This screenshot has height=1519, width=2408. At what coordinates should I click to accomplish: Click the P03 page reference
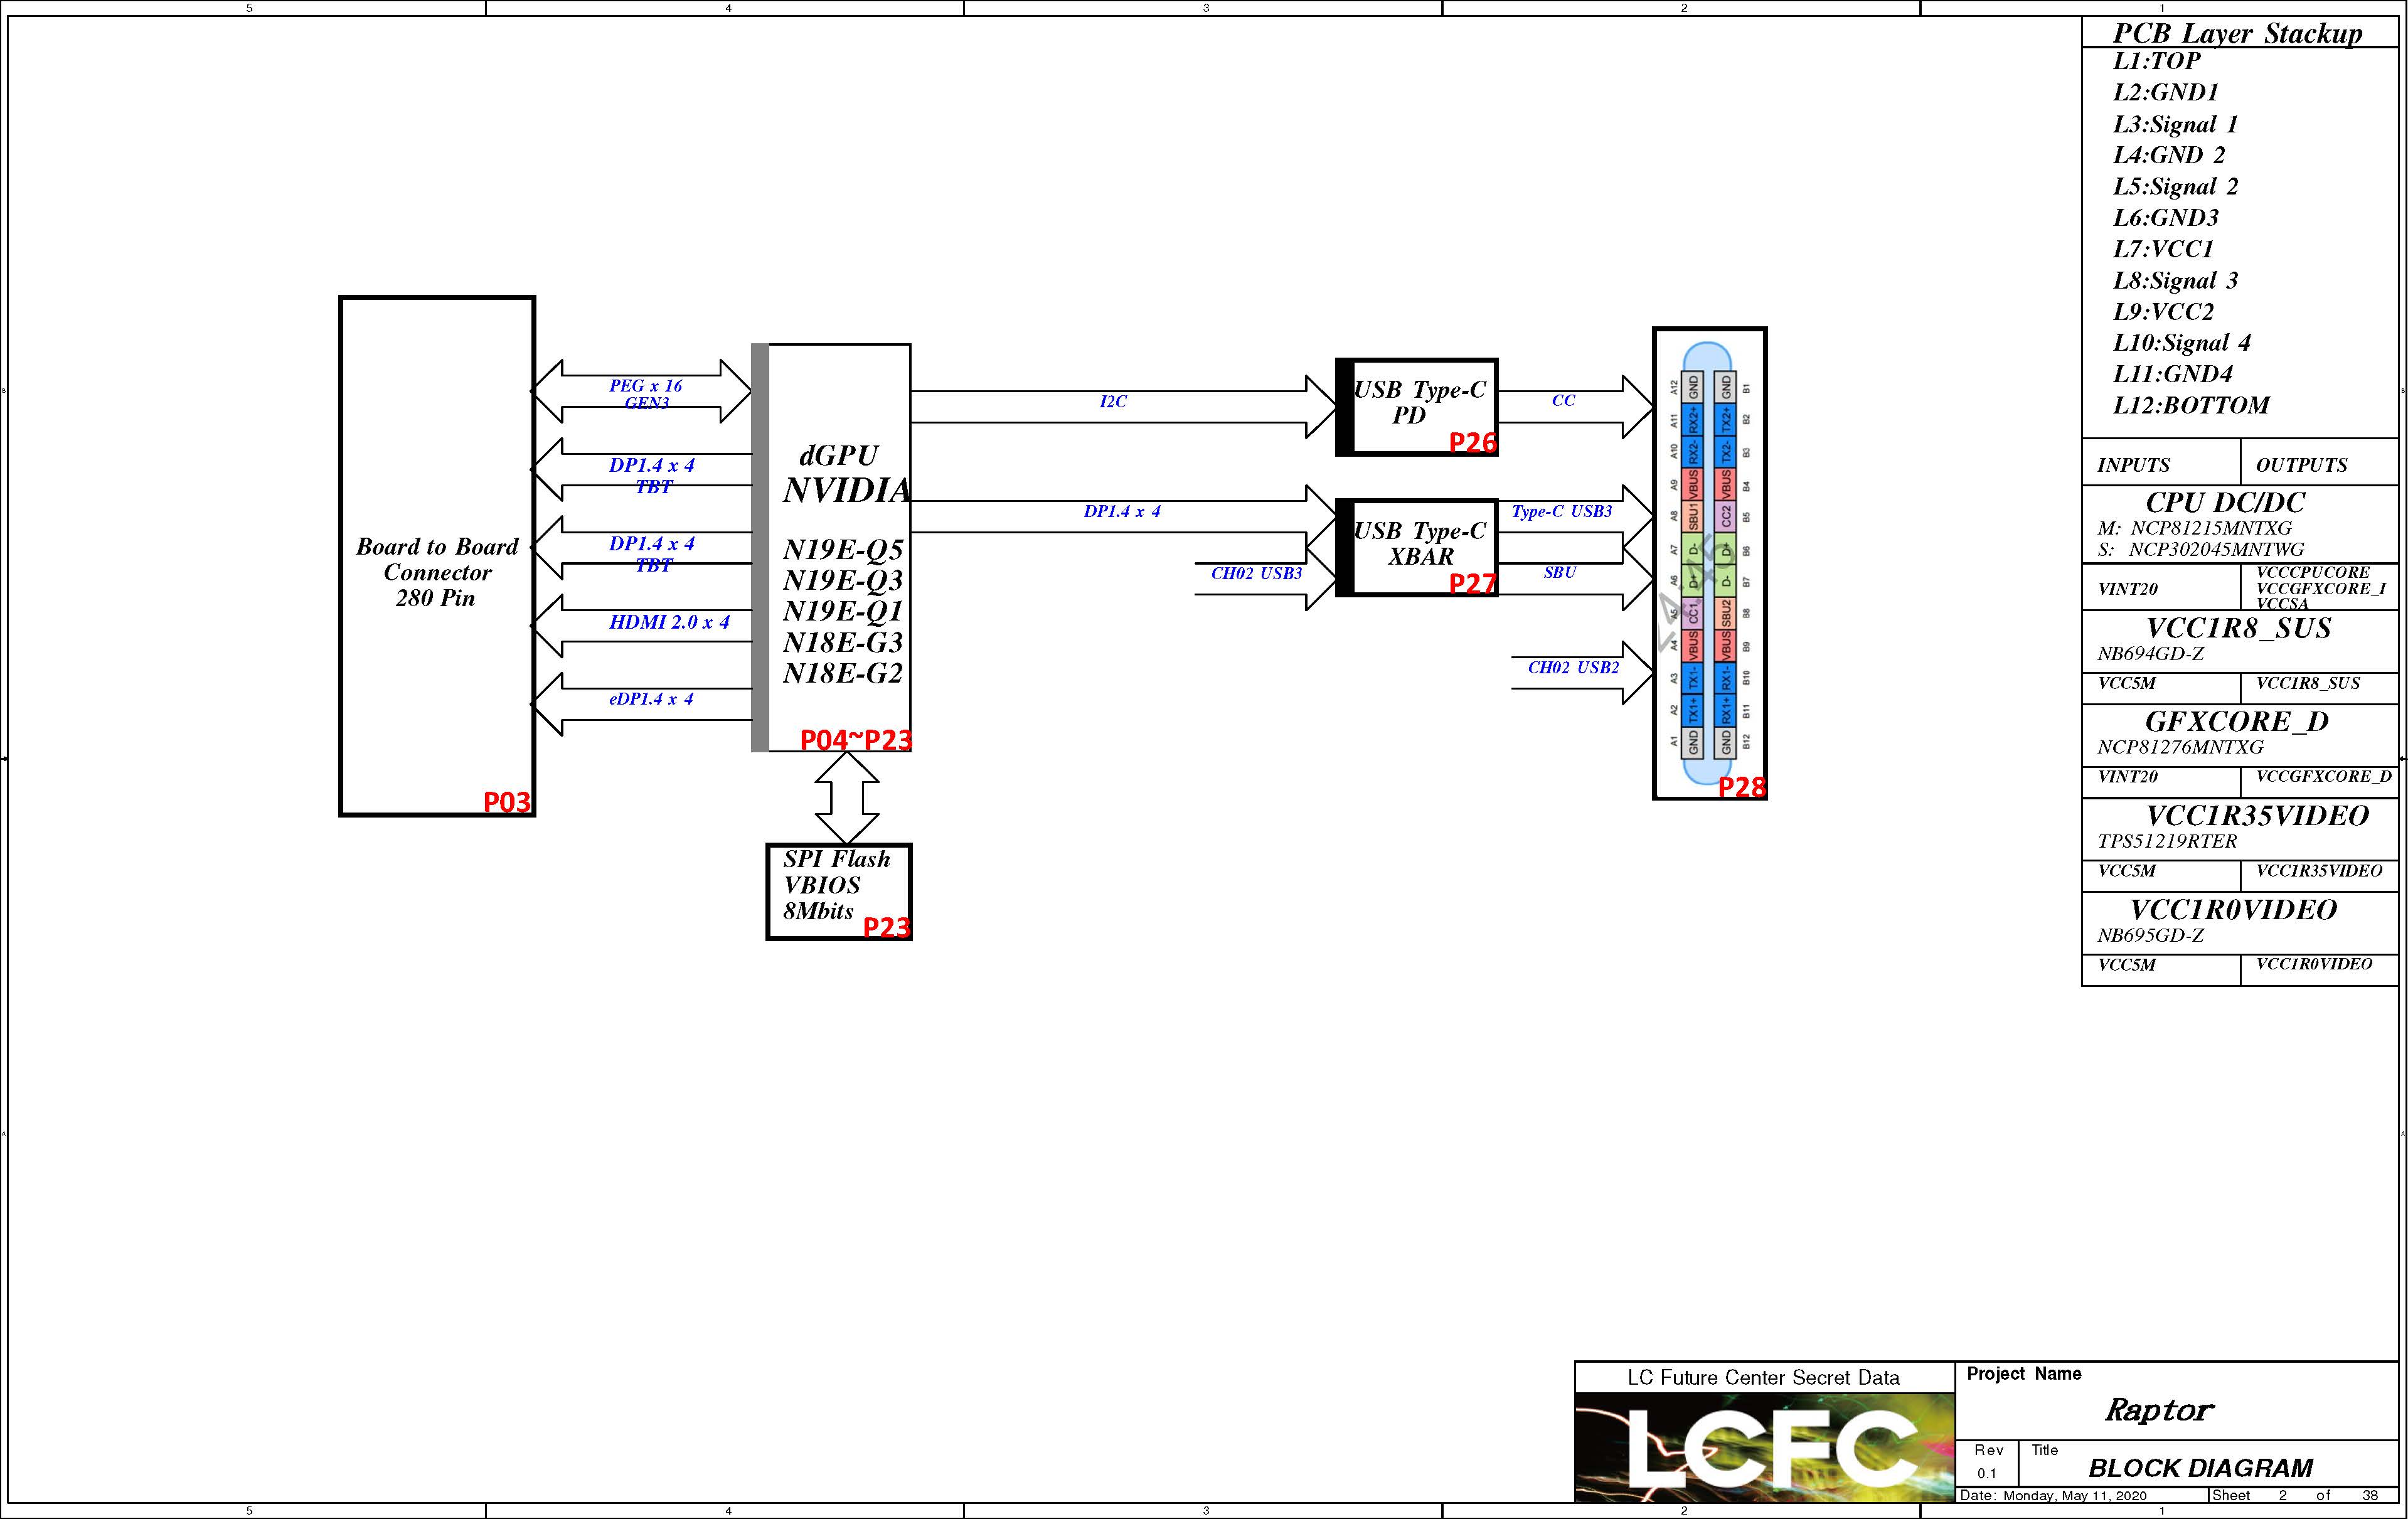pyautogui.click(x=506, y=802)
